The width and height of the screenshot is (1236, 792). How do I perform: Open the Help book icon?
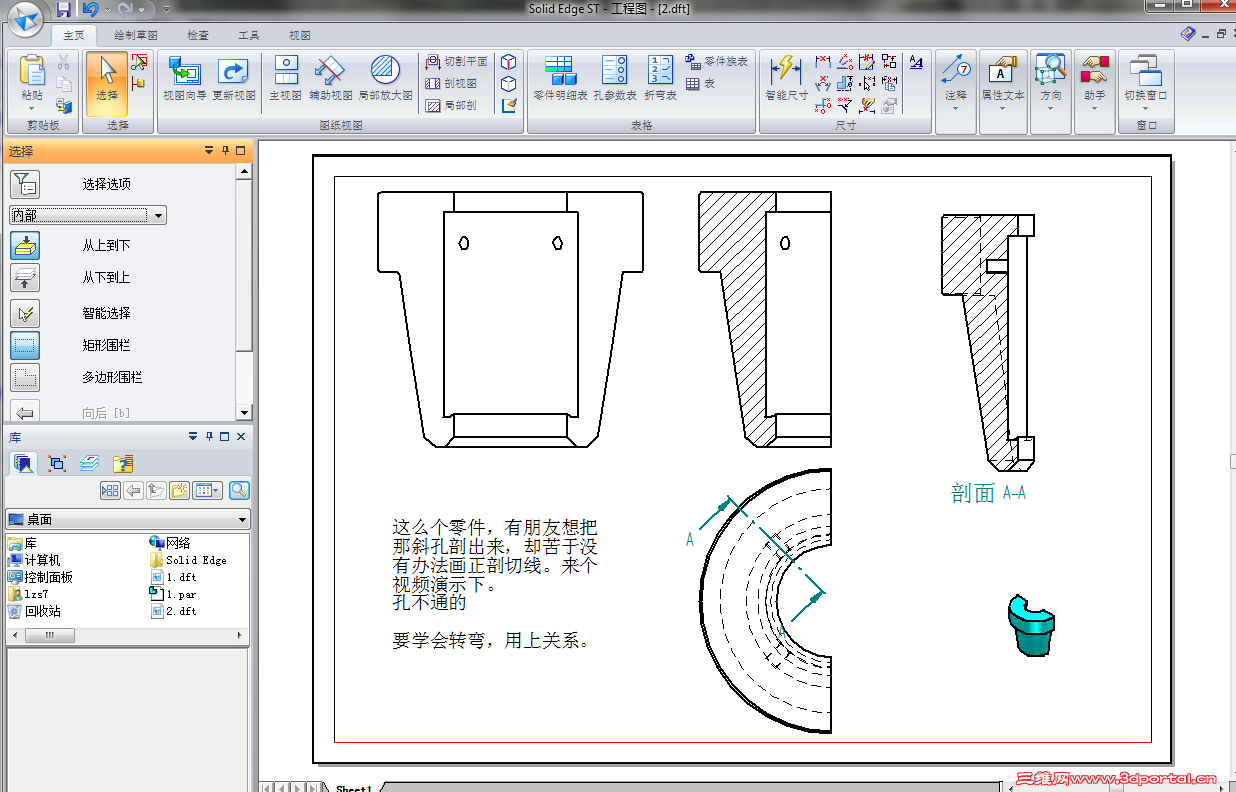[x=1188, y=34]
